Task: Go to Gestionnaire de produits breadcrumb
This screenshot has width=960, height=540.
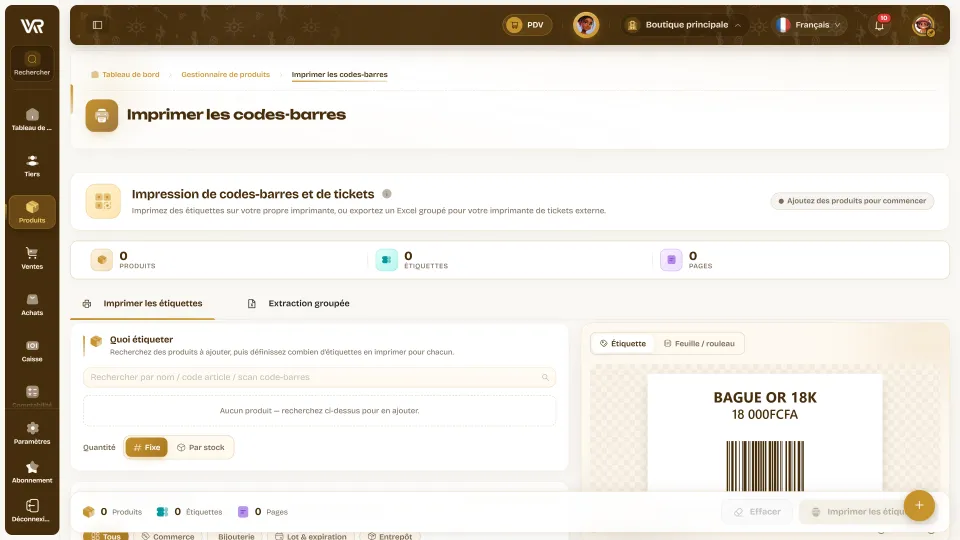Action: click(225, 75)
